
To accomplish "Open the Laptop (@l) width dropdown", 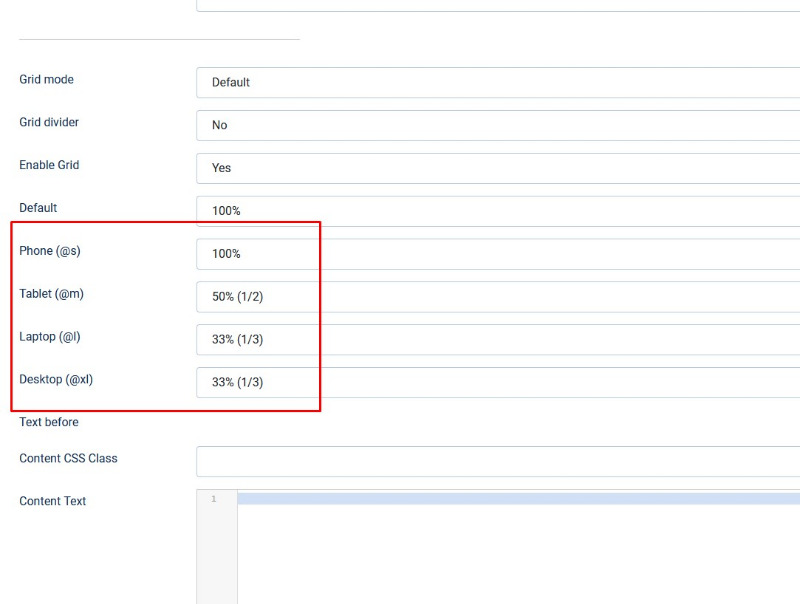I will pos(498,339).
